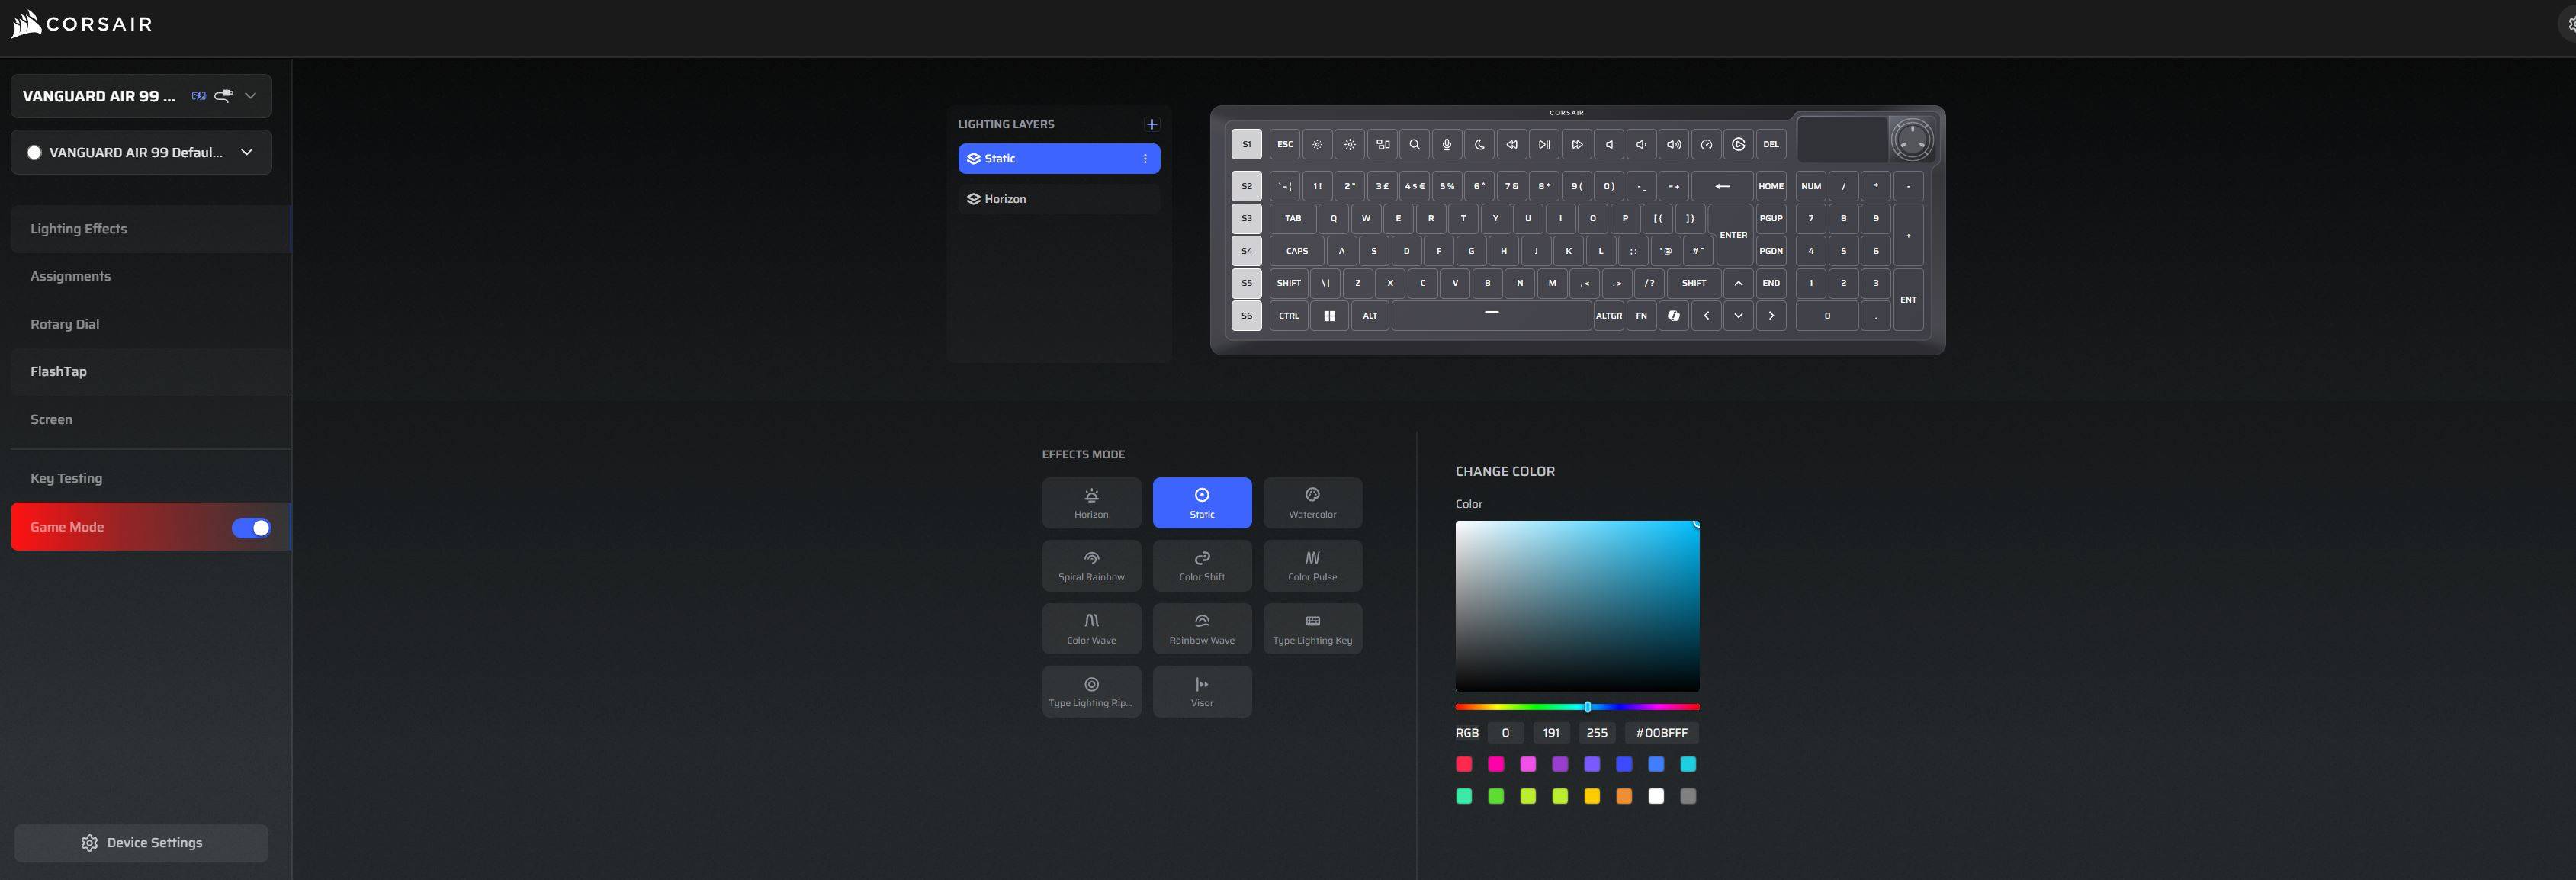Screen dimensions: 2576x880
Task: Open the Assignments section
Action: pos(70,276)
